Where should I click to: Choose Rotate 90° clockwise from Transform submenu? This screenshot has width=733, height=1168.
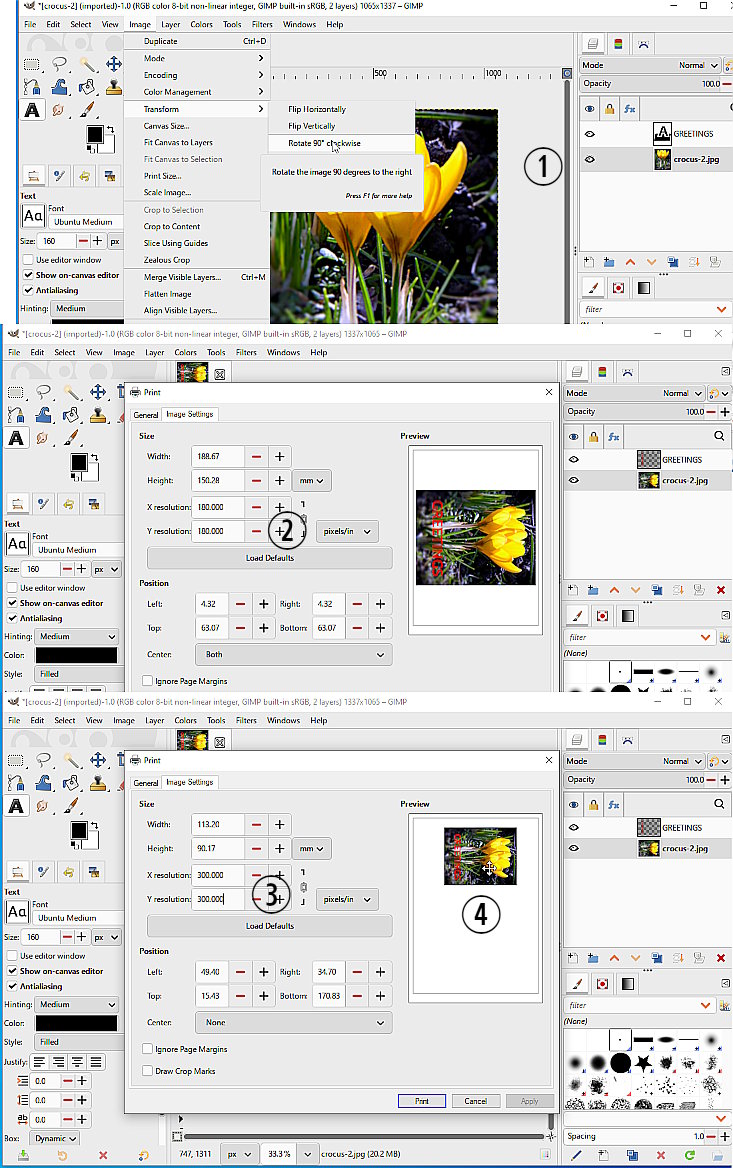[x=325, y=143]
